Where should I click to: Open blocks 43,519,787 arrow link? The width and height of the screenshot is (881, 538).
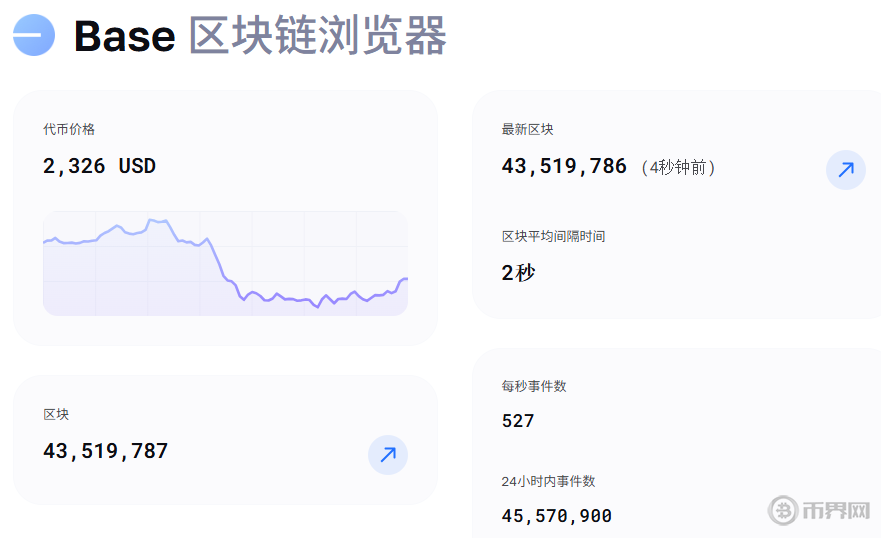(388, 455)
